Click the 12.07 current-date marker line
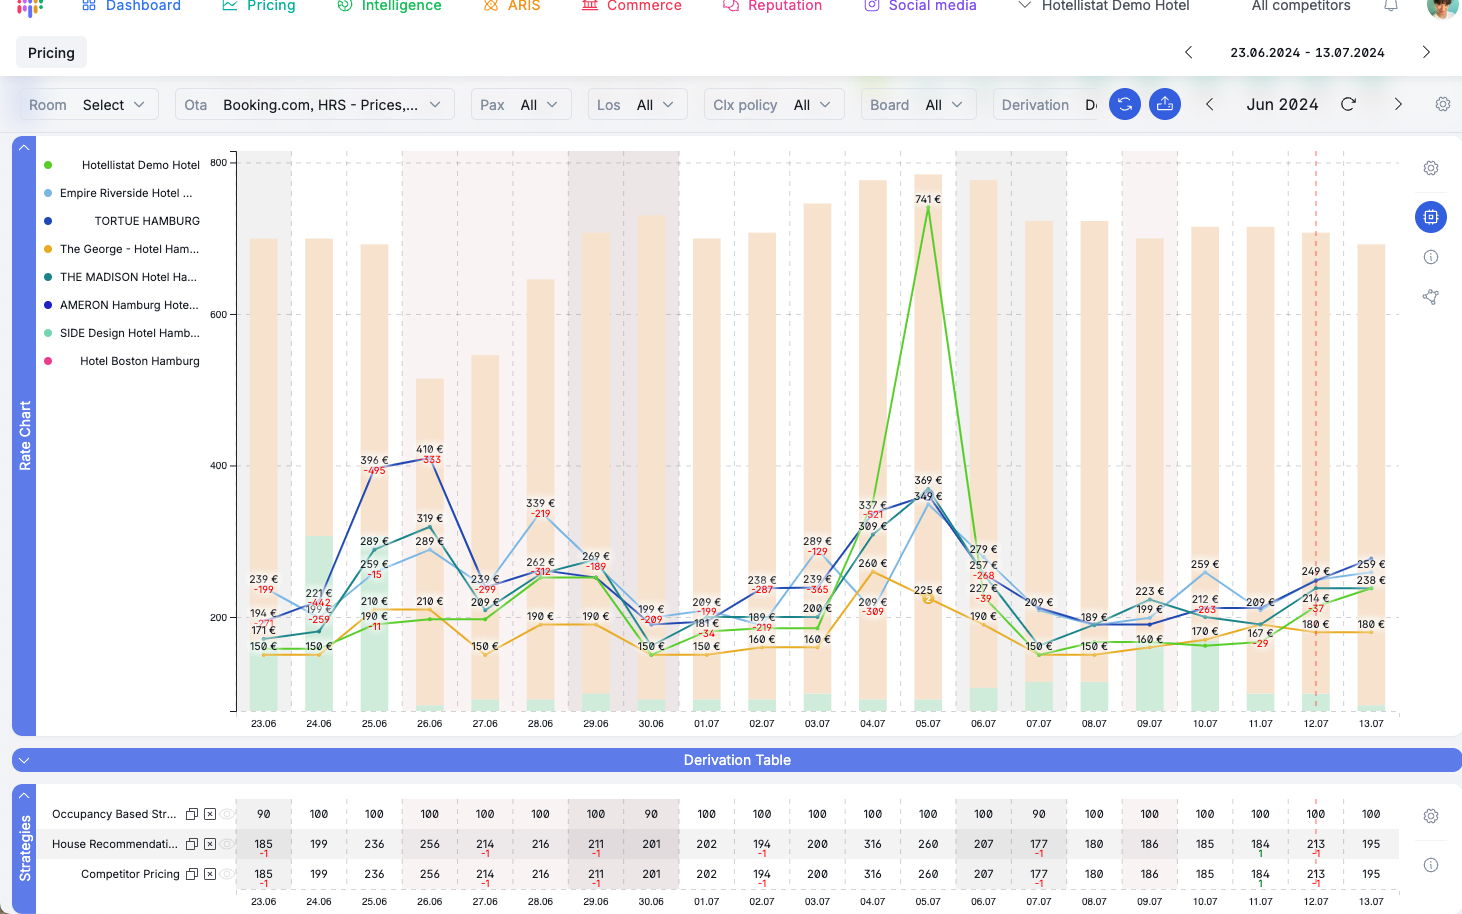The width and height of the screenshot is (1462, 914). pyautogui.click(x=1316, y=430)
